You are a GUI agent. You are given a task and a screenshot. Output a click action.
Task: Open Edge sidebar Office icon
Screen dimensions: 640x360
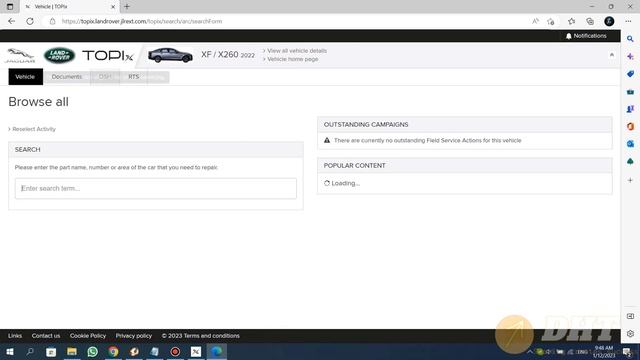630,127
